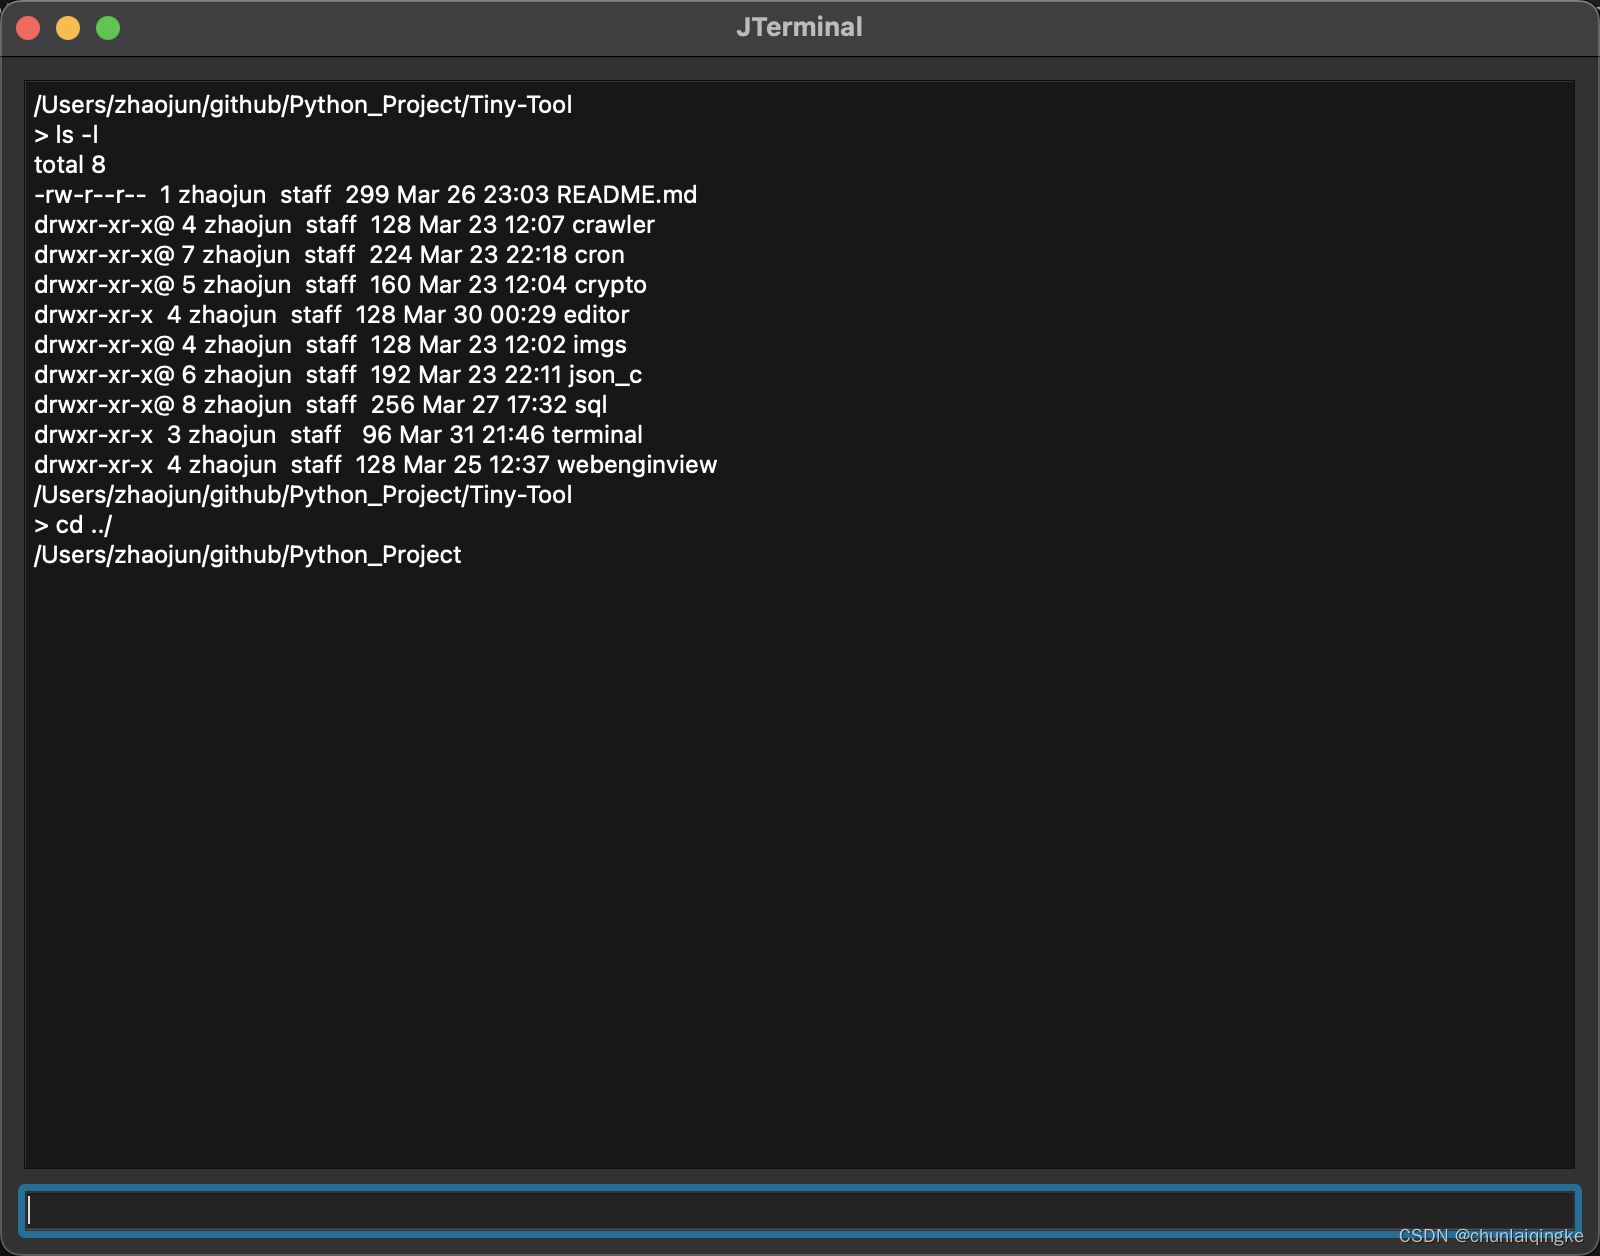1600x1256 pixels.
Task: Click the "total 8" output line
Action: [x=70, y=165]
